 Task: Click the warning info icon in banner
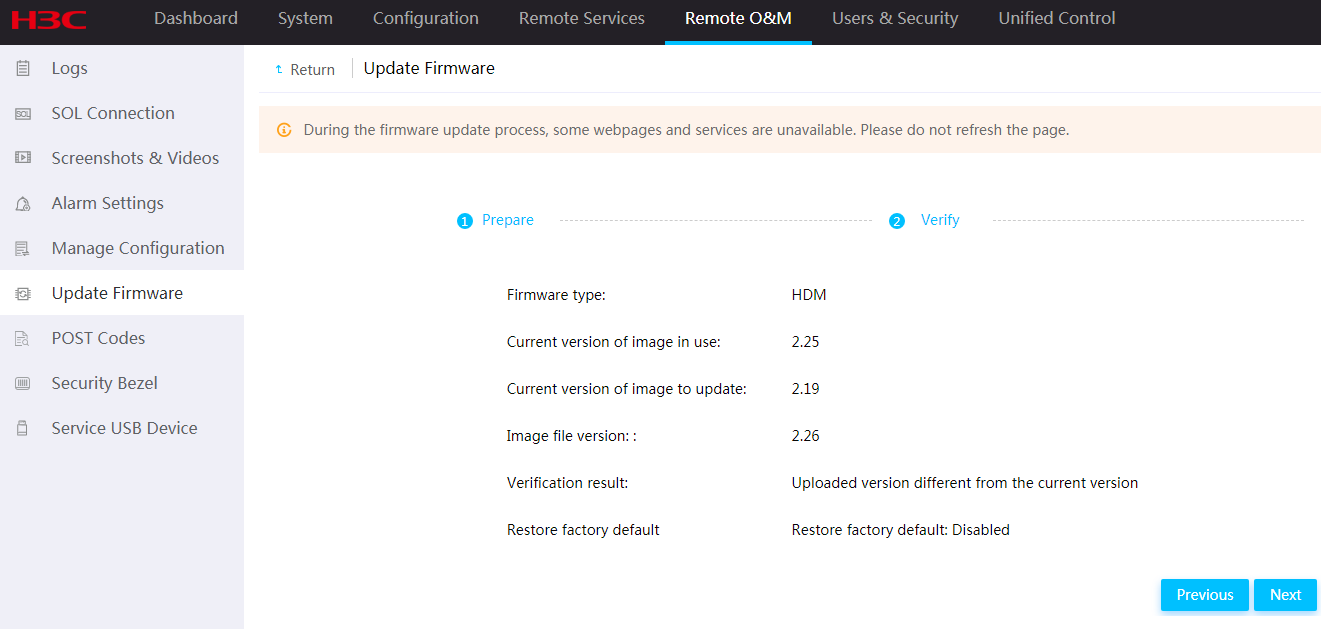click(x=284, y=130)
